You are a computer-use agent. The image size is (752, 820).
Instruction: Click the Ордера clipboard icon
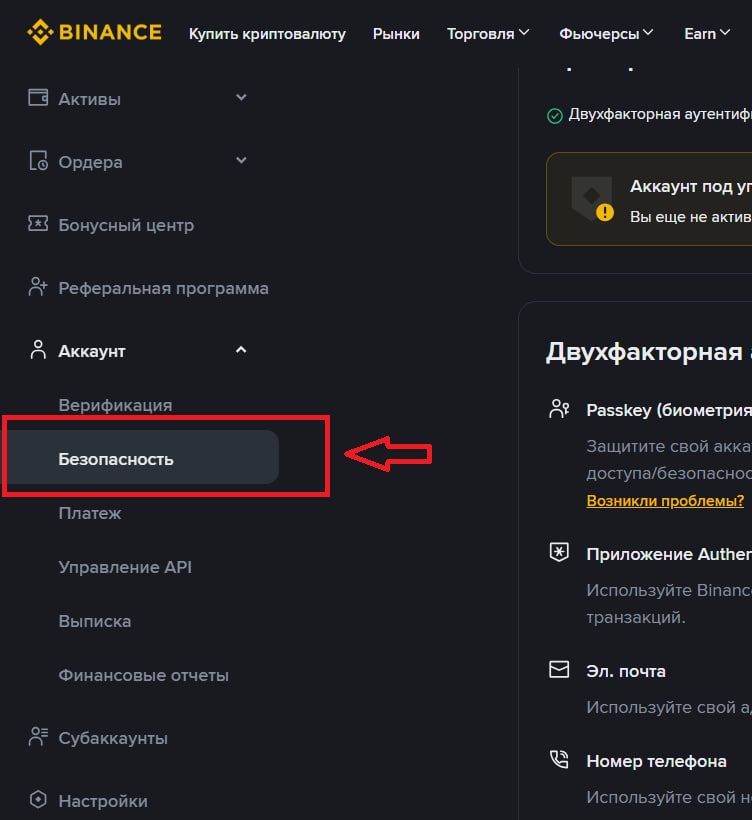pyautogui.click(x=39, y=161)
